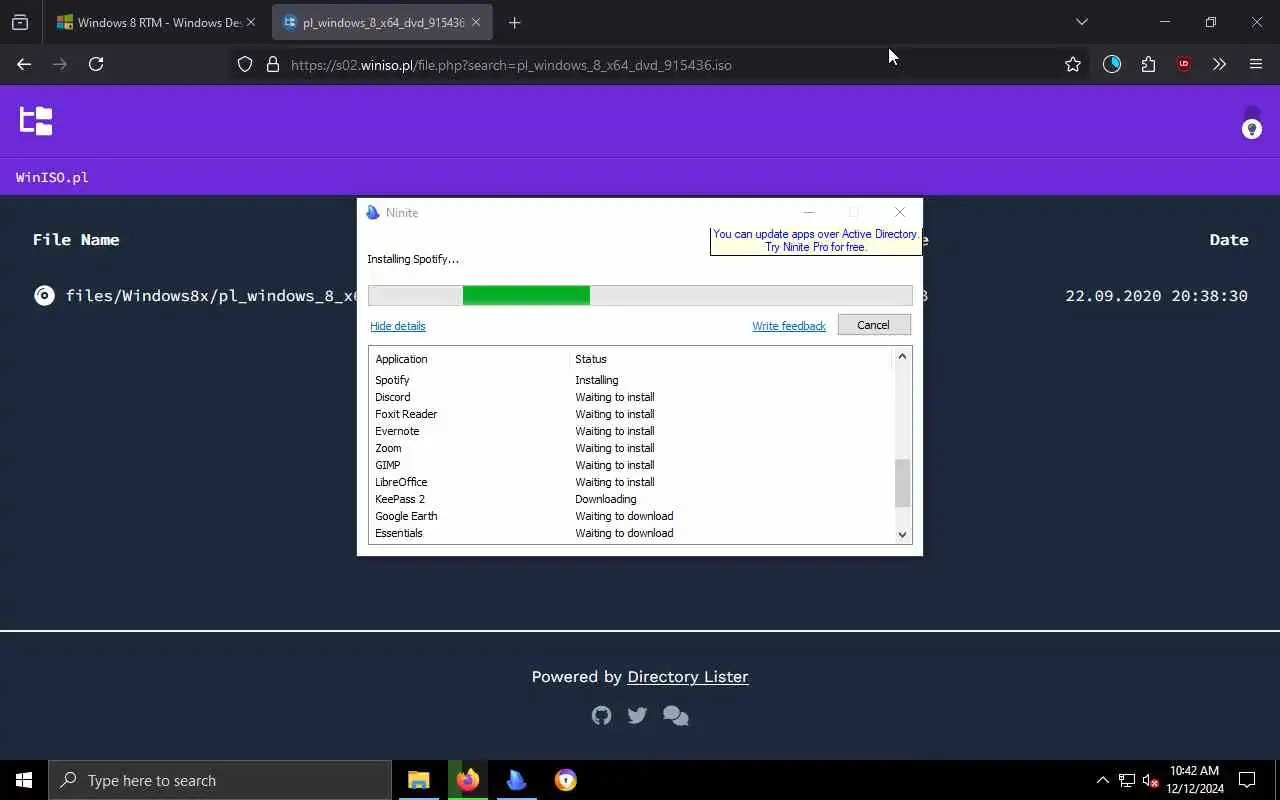
Task: Go back with the browser back arrow
Action: point(24,64)
